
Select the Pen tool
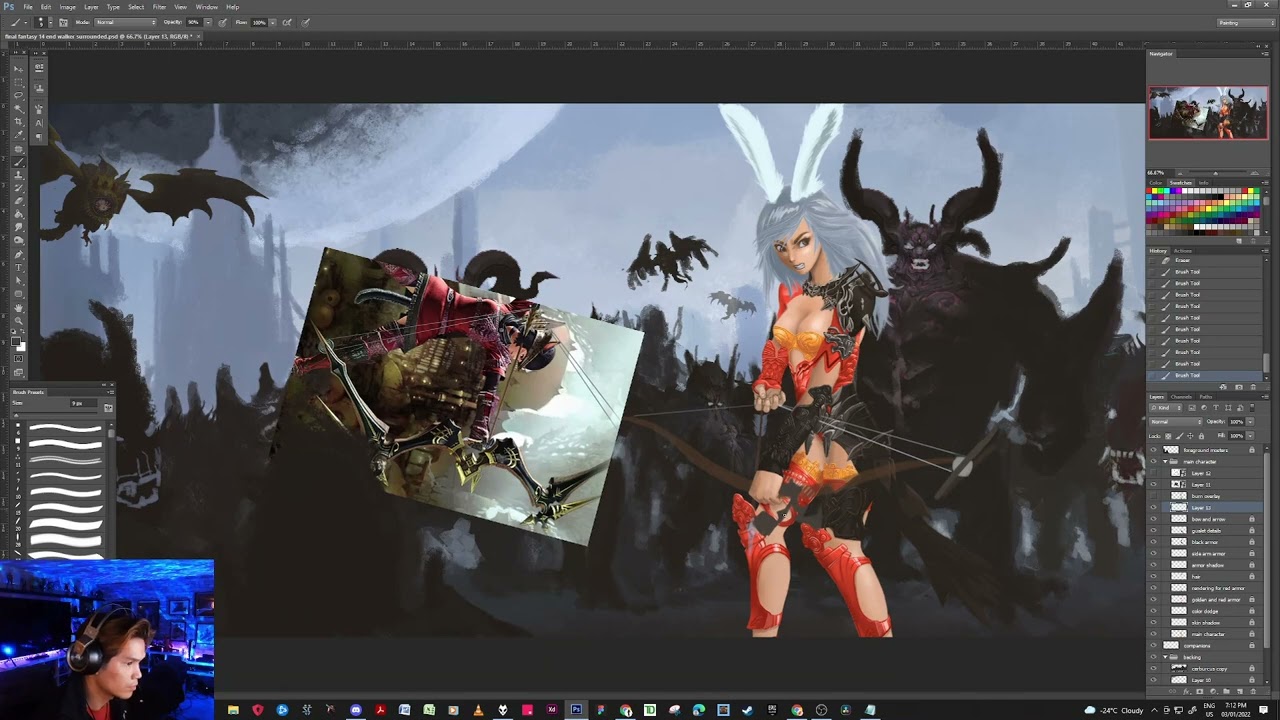18,254
